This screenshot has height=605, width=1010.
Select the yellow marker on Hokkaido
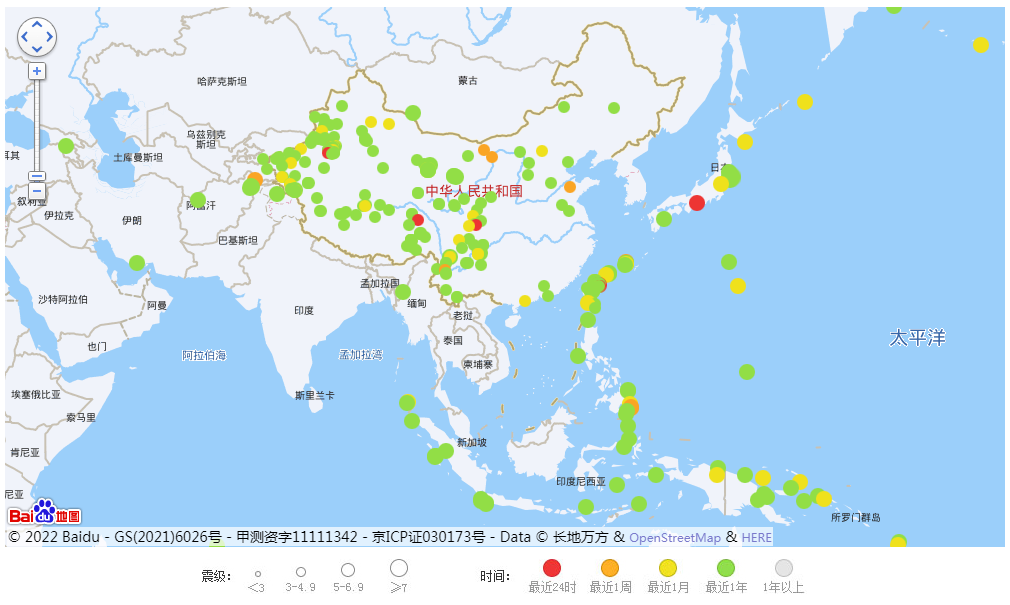745,142
